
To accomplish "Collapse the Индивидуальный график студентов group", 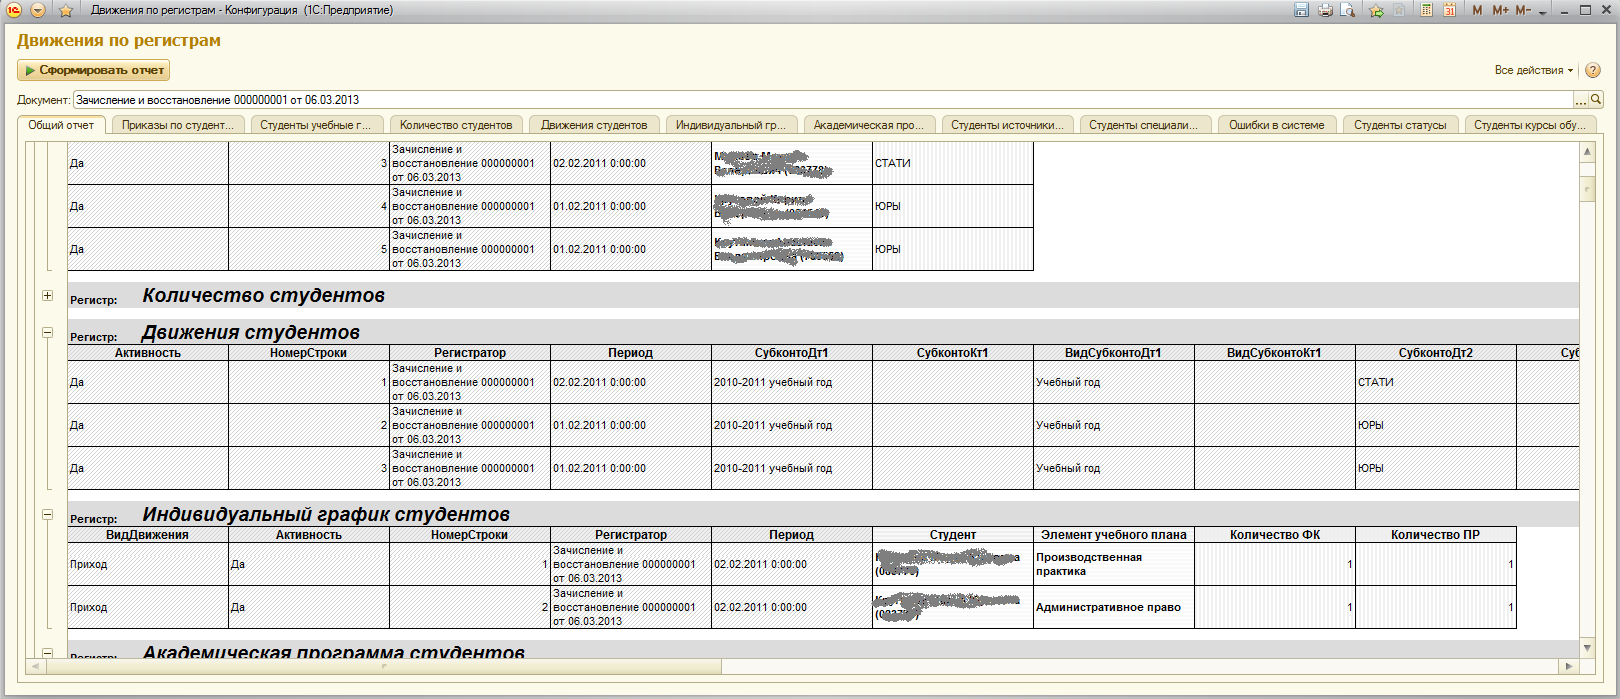I will pyautogui.click(x=47, y=514).
